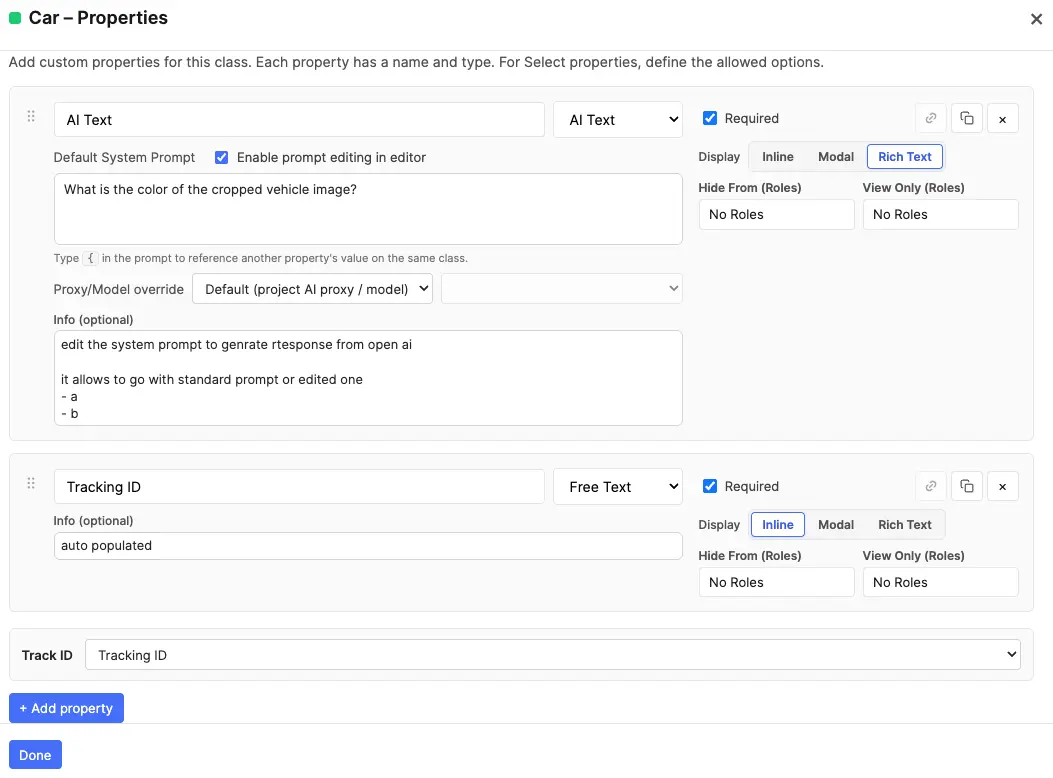
Task: Click link icon on Tracking ID property
Action: (x=931, y=487)
